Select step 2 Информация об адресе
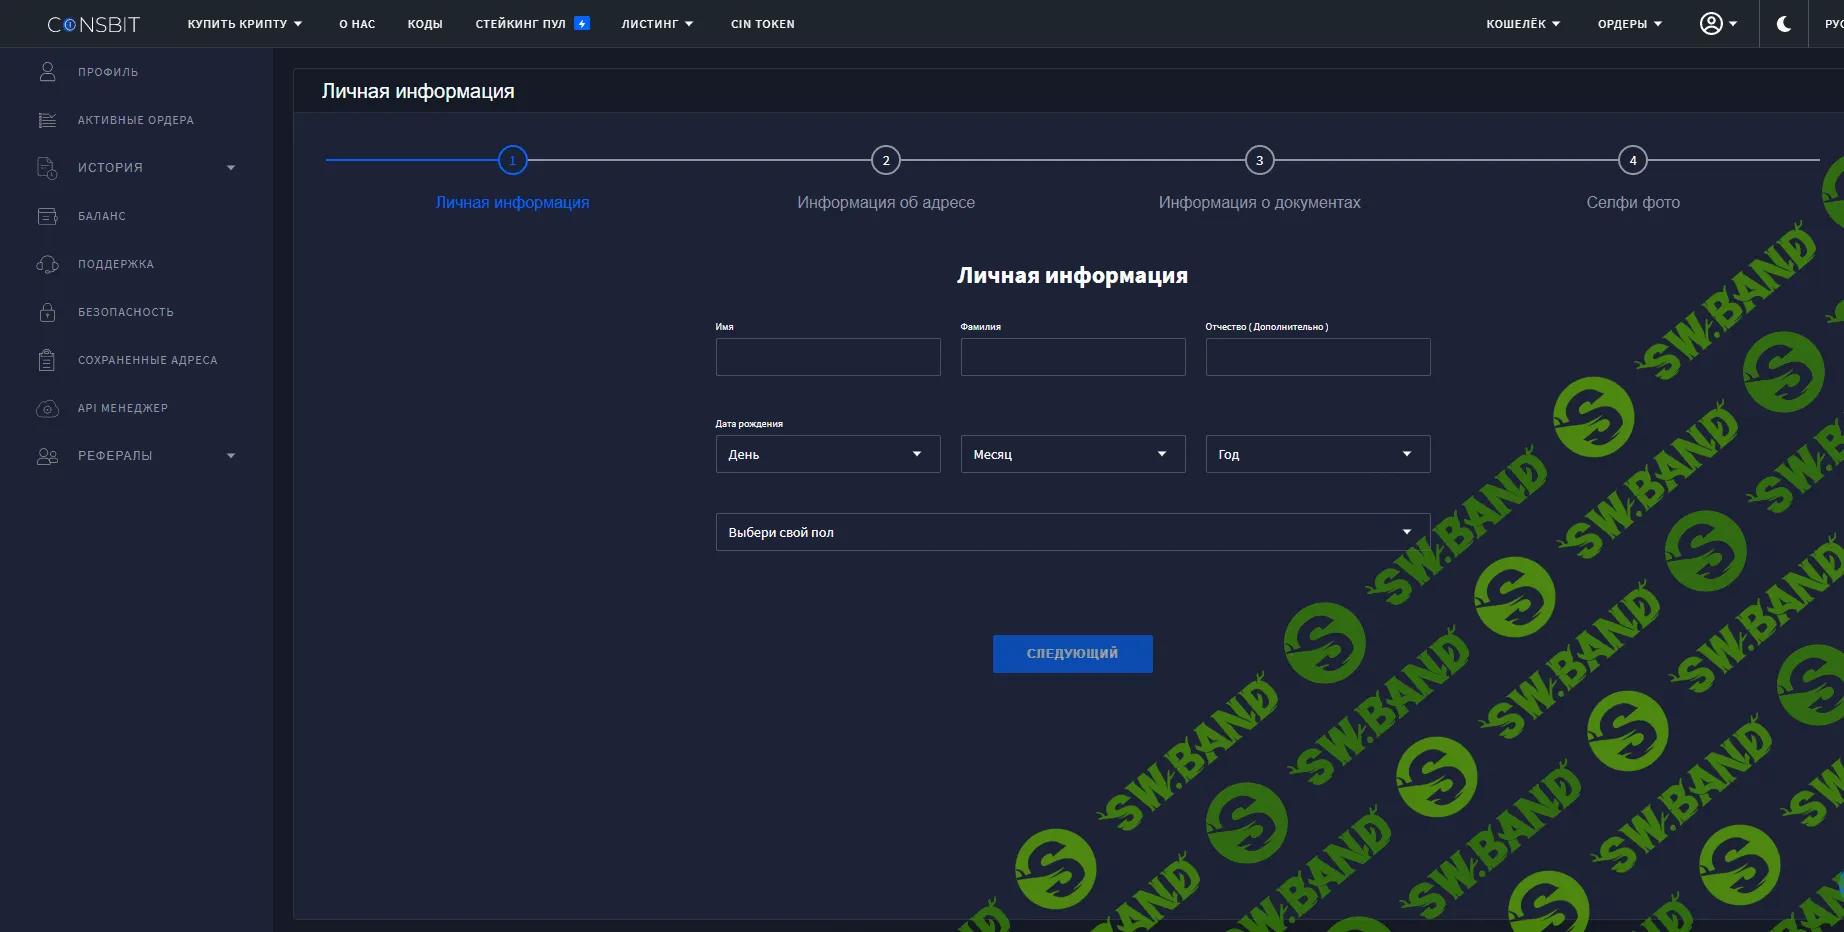 [886, 160]
